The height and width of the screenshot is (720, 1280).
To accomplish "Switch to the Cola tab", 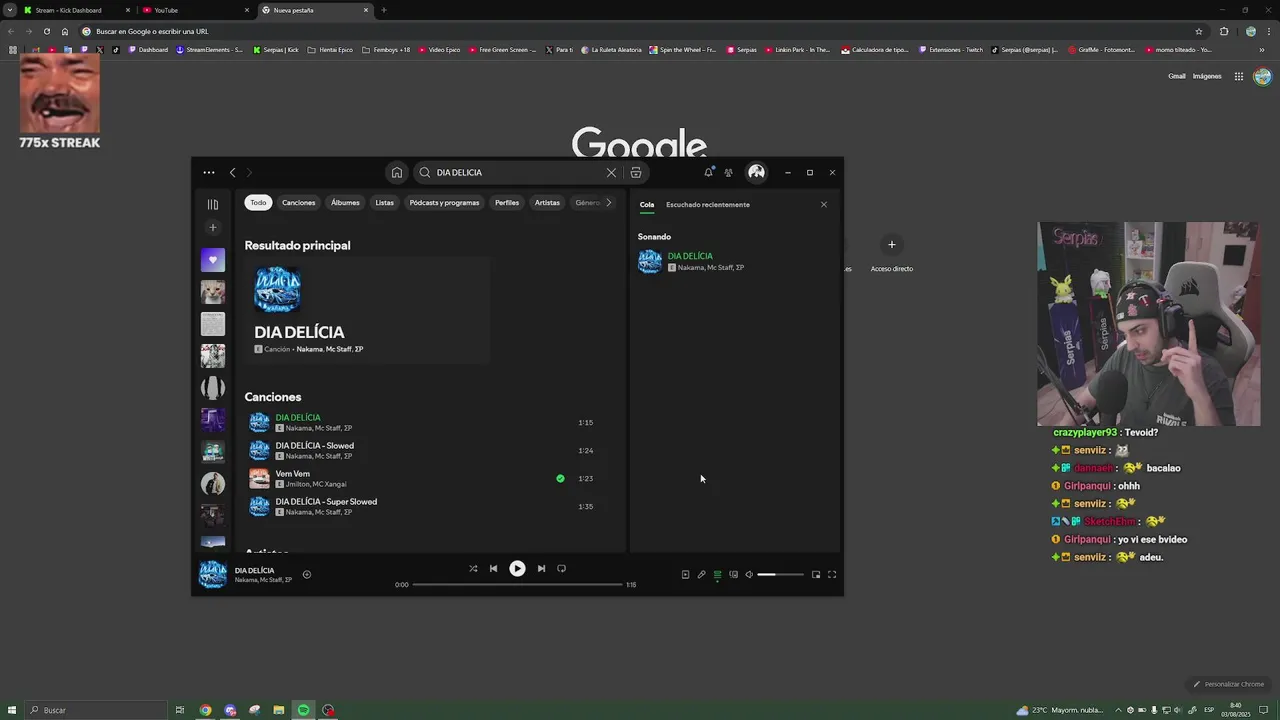I will coord(647,204).
